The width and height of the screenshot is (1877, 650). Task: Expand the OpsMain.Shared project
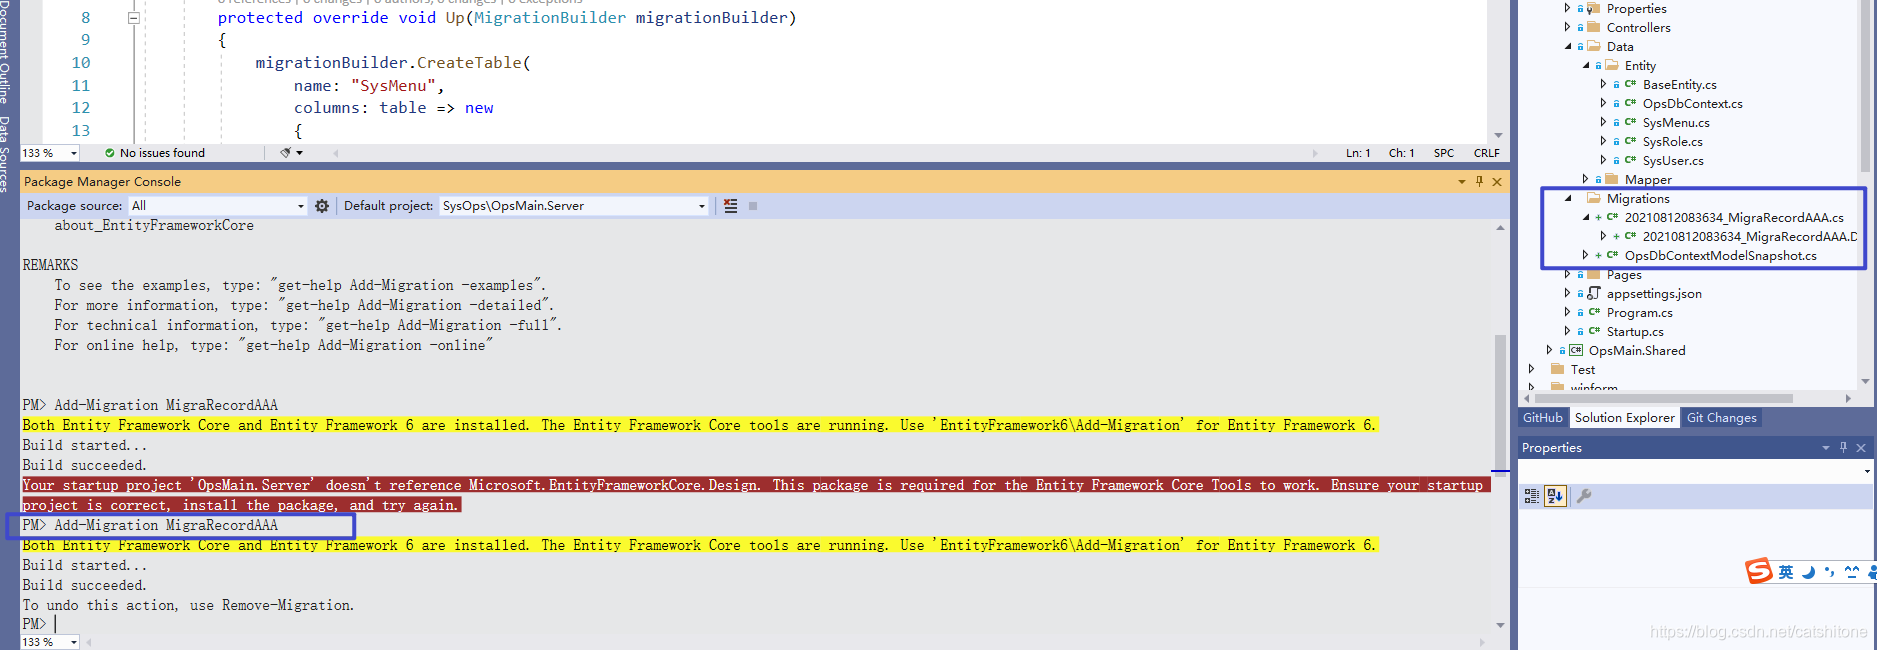[1549, 351]
